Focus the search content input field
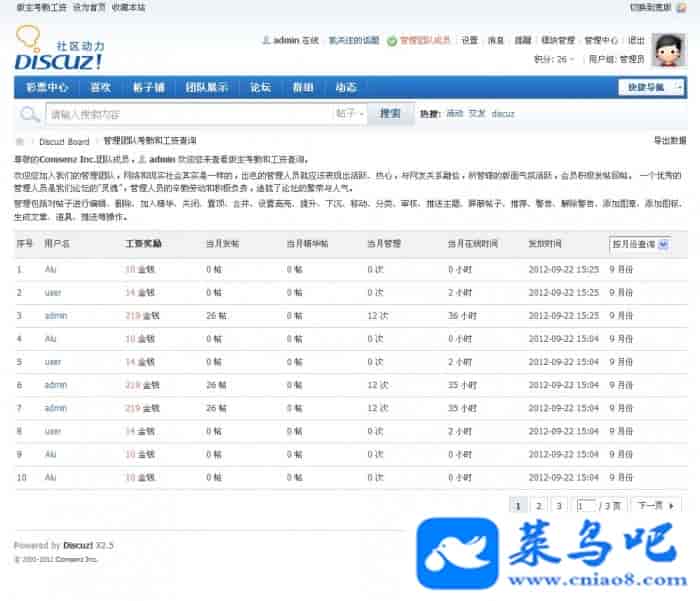 click(190, 114)
